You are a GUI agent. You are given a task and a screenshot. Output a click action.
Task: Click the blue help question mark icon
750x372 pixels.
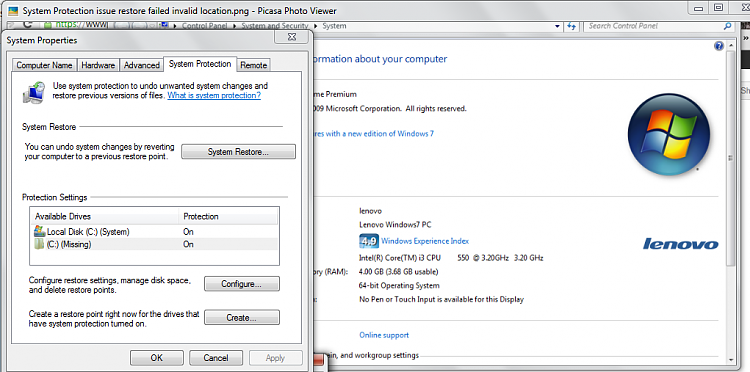pos(718,46)
